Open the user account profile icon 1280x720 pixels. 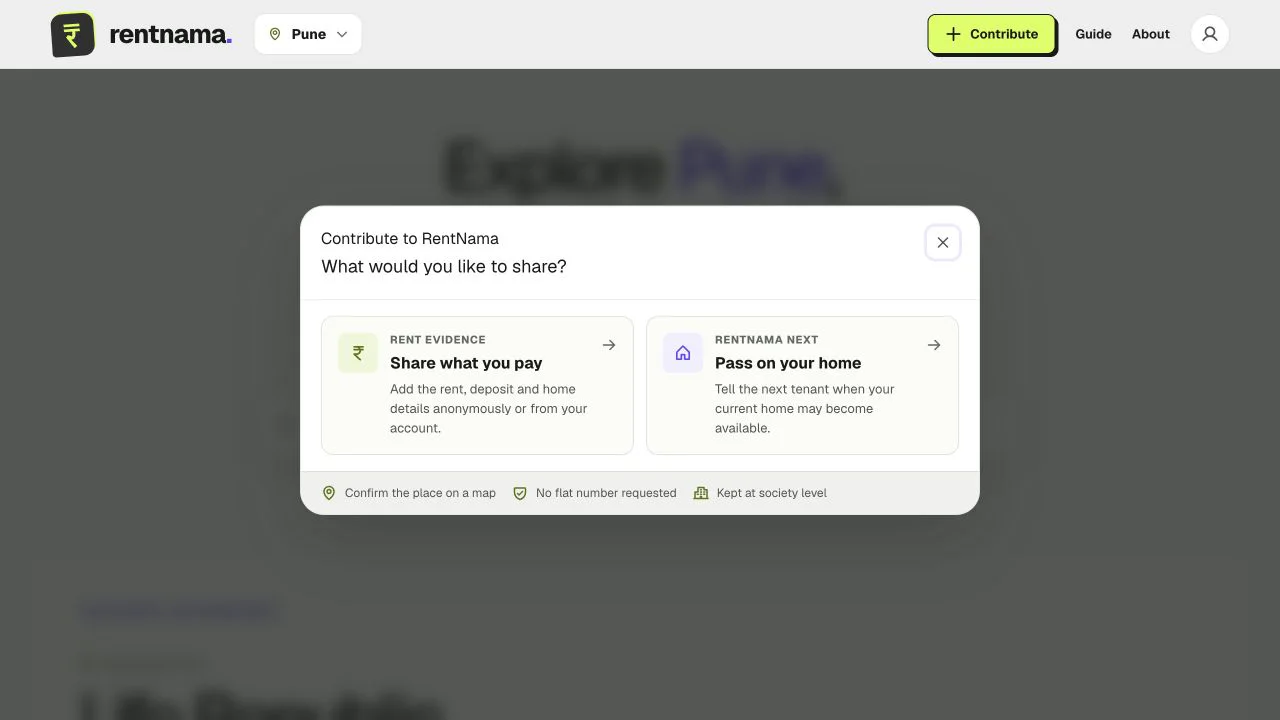[1209, 34]
